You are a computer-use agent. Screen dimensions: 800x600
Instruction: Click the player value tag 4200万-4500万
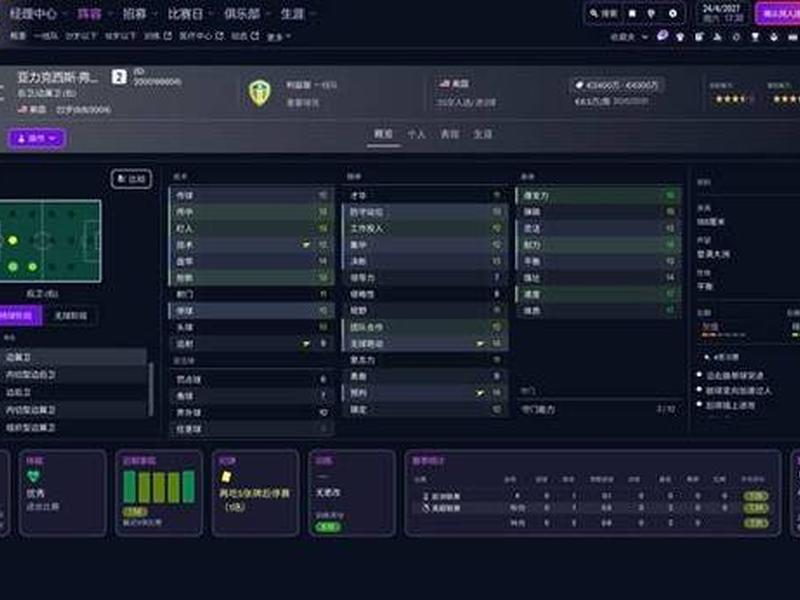coord(616,85)
